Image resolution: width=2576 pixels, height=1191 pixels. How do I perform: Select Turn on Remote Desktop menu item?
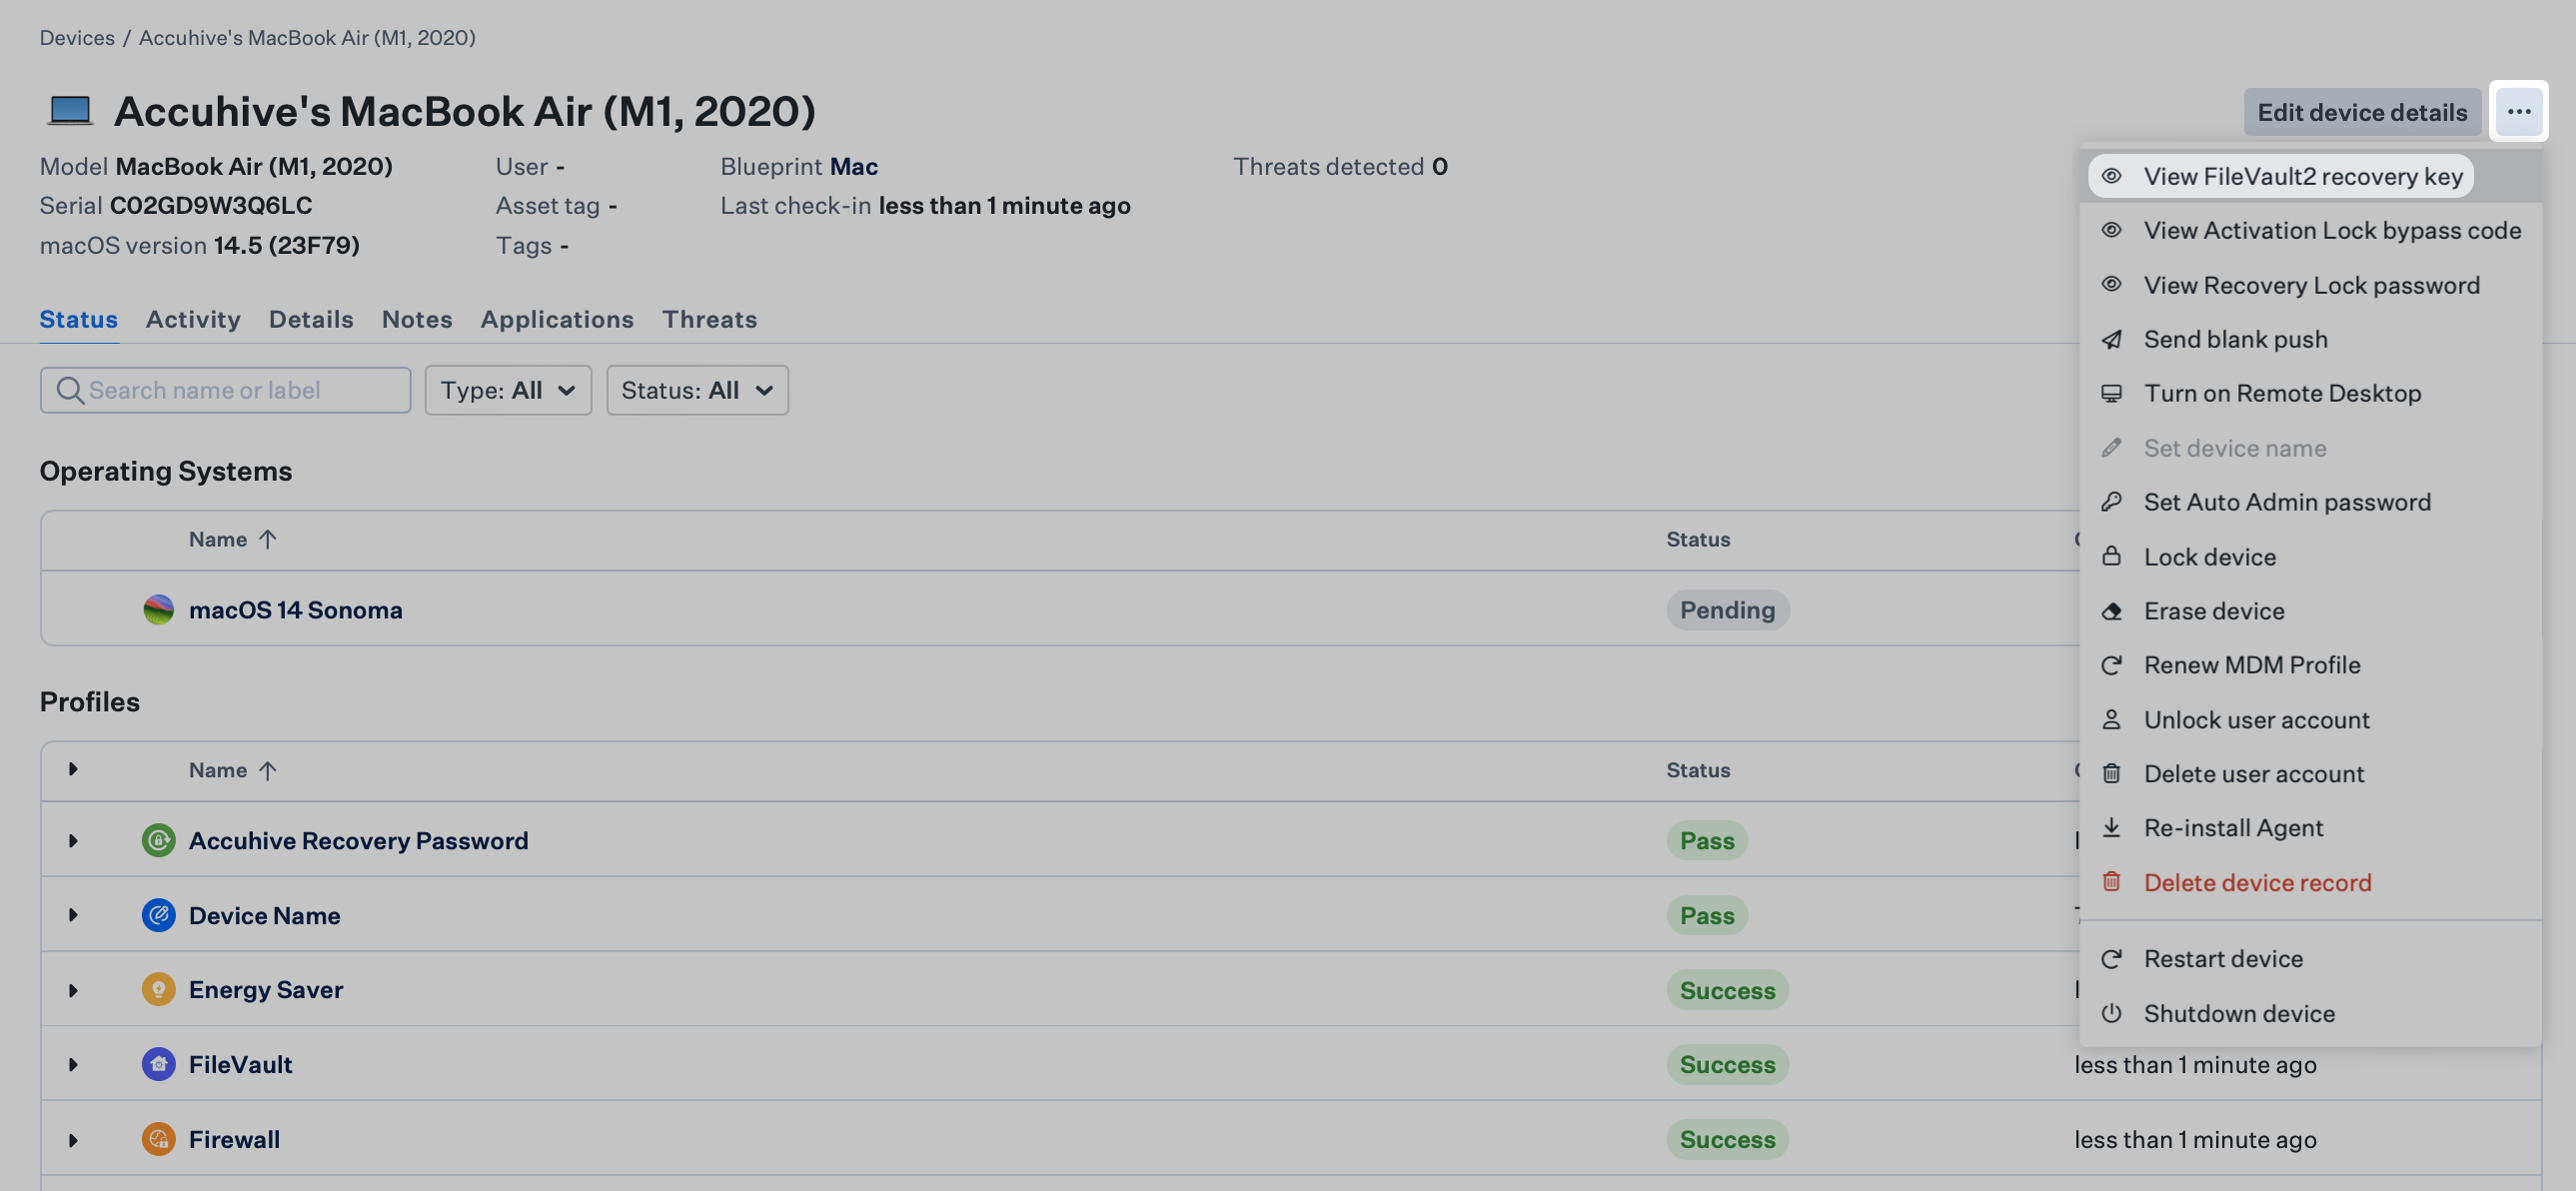pyautogui.click(x=2282, y=393)
